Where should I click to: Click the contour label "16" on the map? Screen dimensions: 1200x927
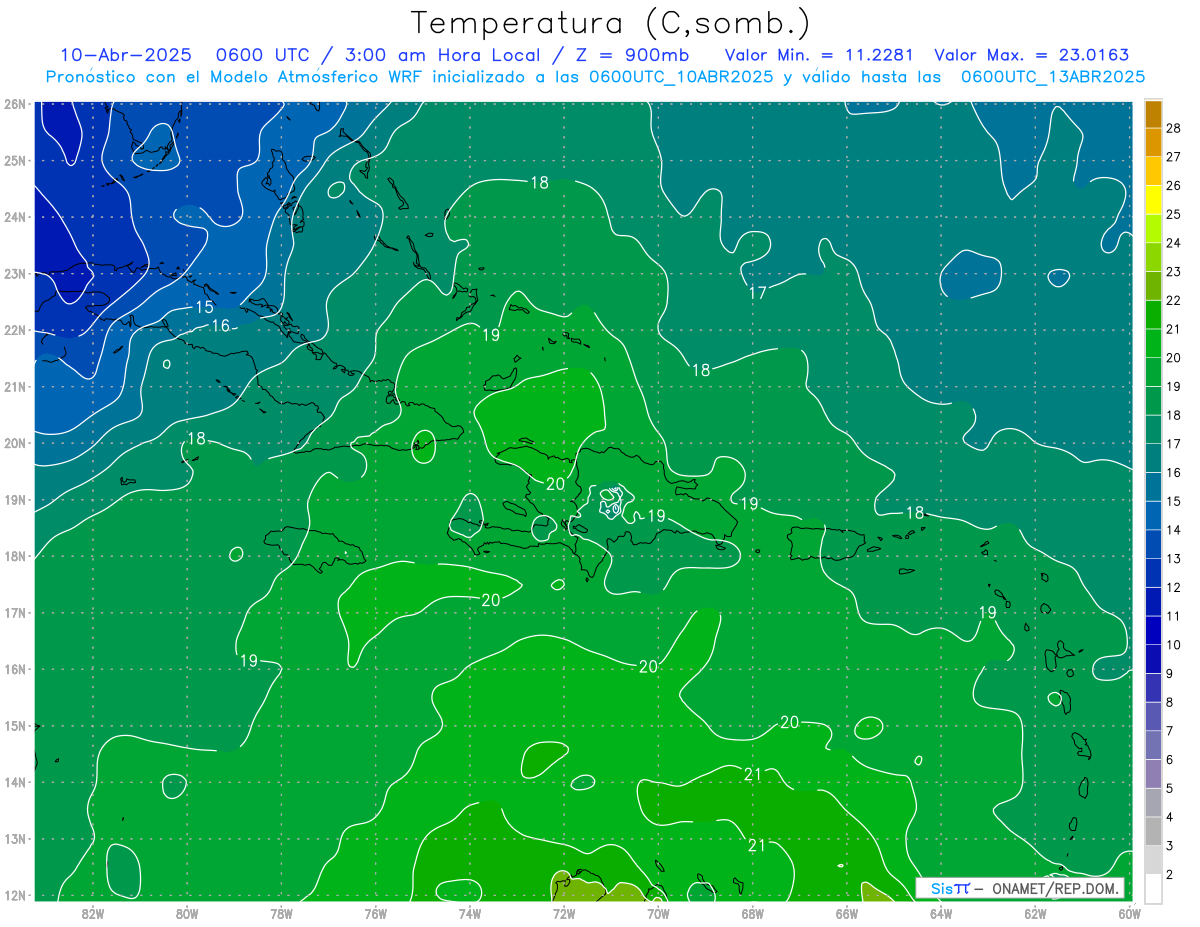click(220, 326)
